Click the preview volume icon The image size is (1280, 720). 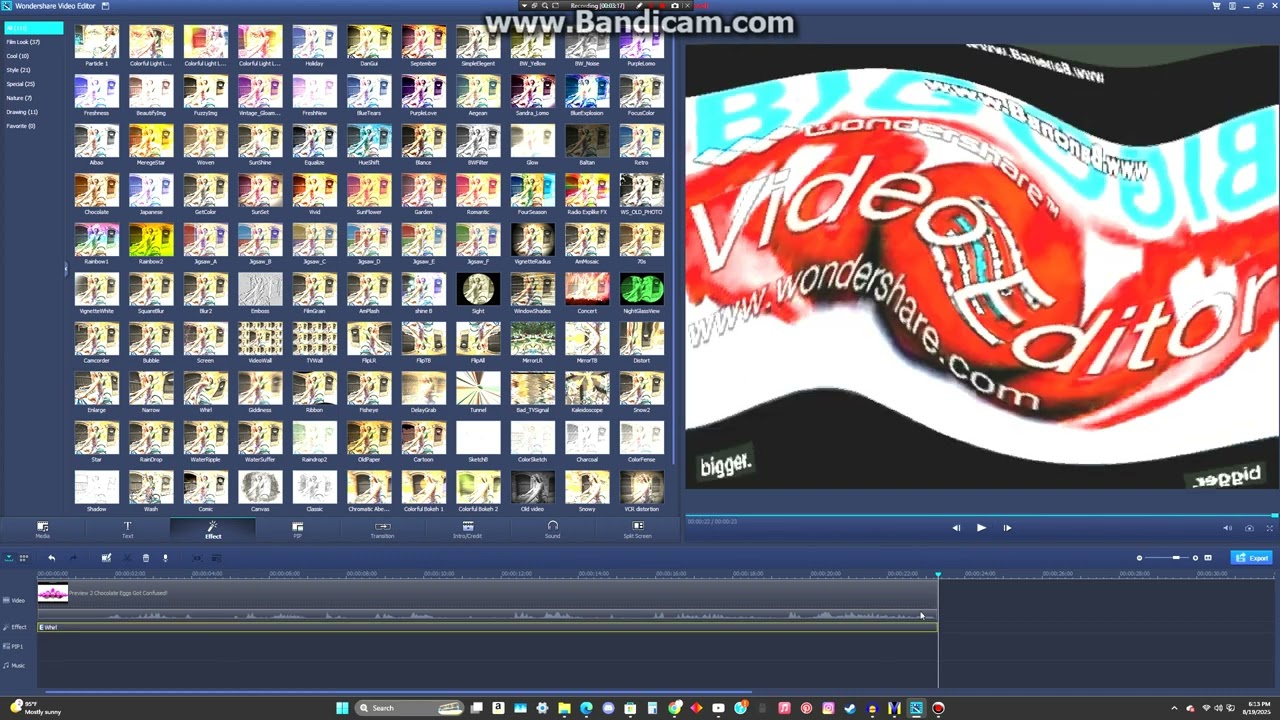tap(1228, 528)
